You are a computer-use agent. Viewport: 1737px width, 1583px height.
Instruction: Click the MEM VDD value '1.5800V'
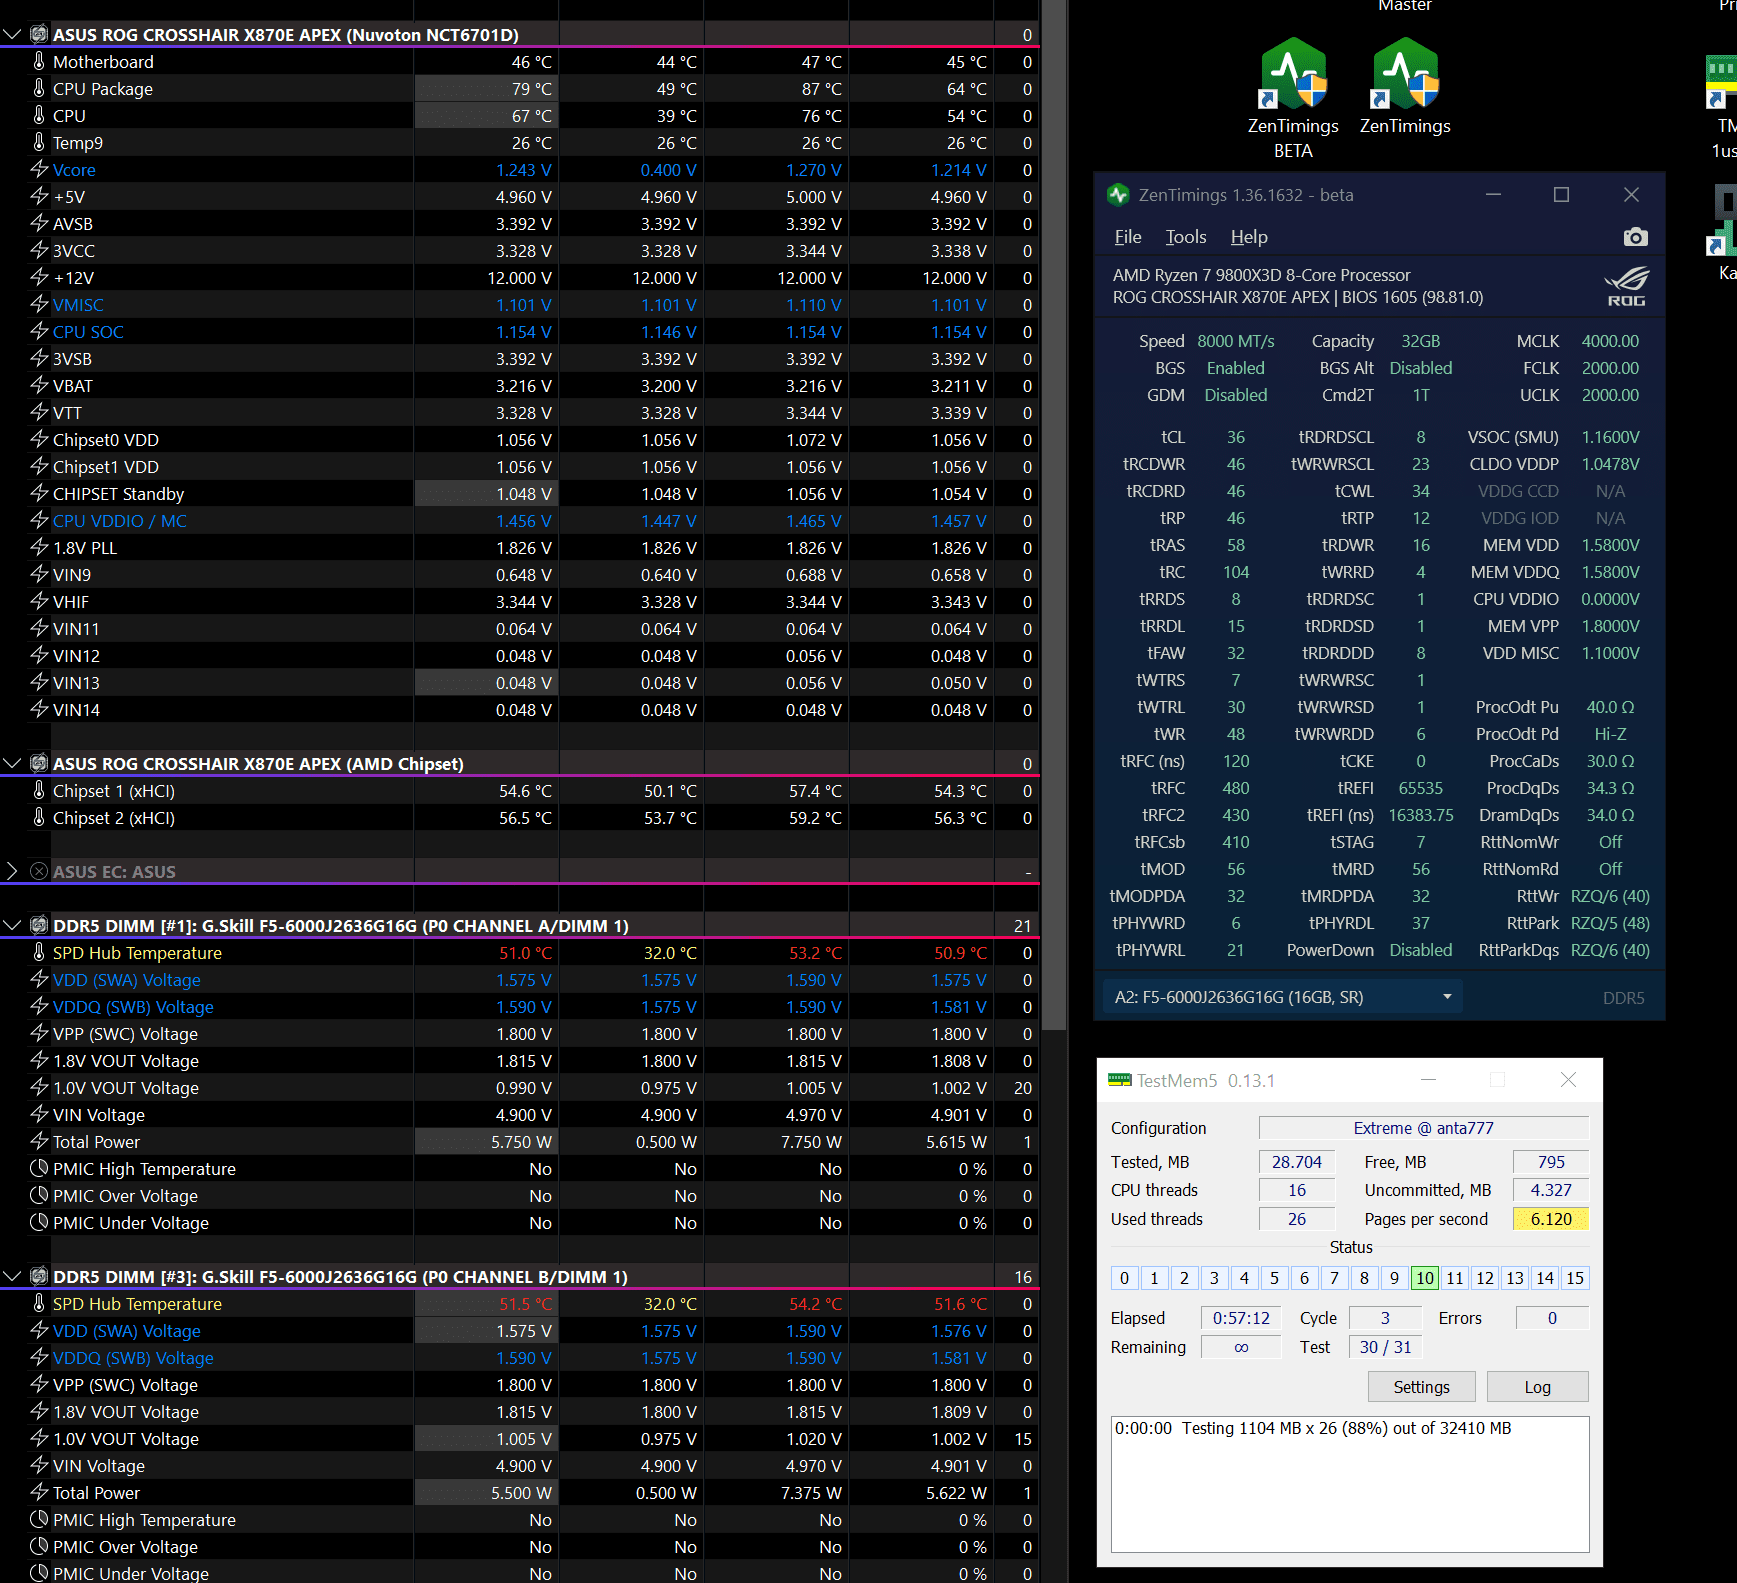[1610, 545]
